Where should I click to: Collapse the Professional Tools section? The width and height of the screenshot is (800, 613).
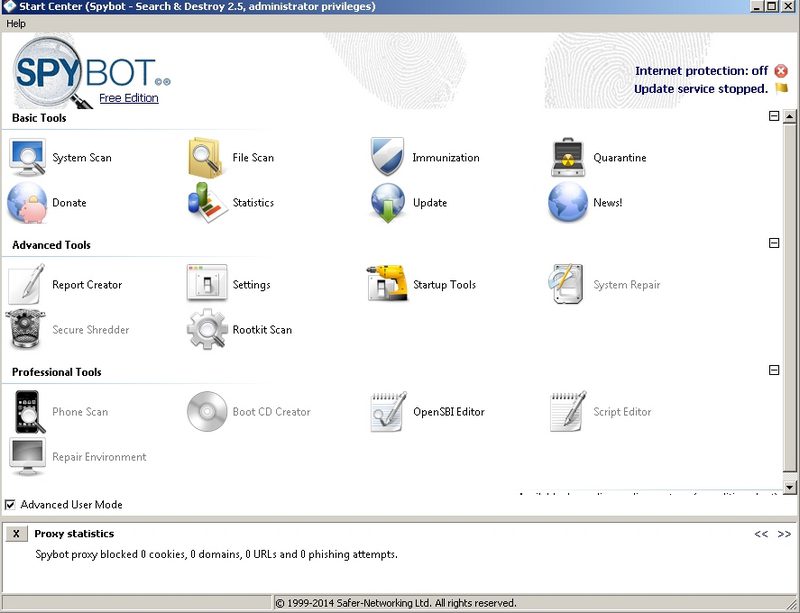(x=774, y=370)
